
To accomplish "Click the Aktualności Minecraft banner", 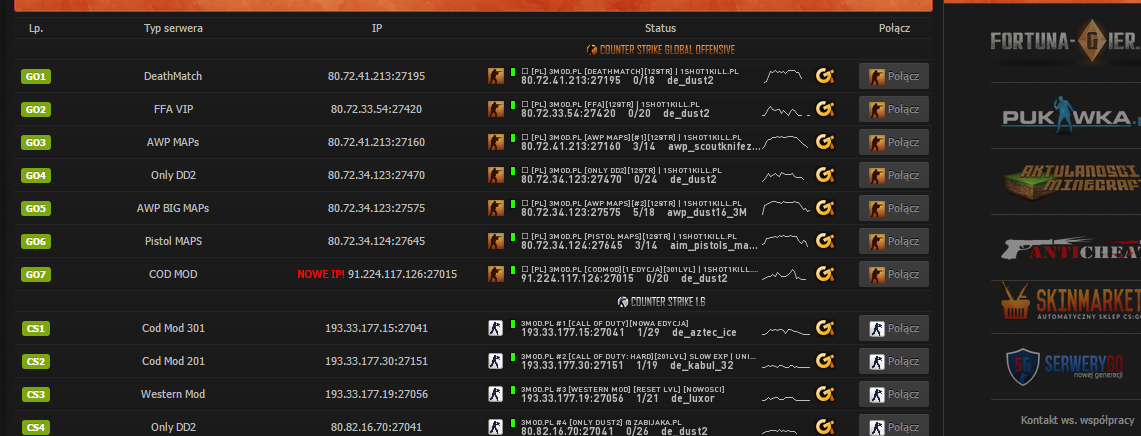I will pos(1070,183).
